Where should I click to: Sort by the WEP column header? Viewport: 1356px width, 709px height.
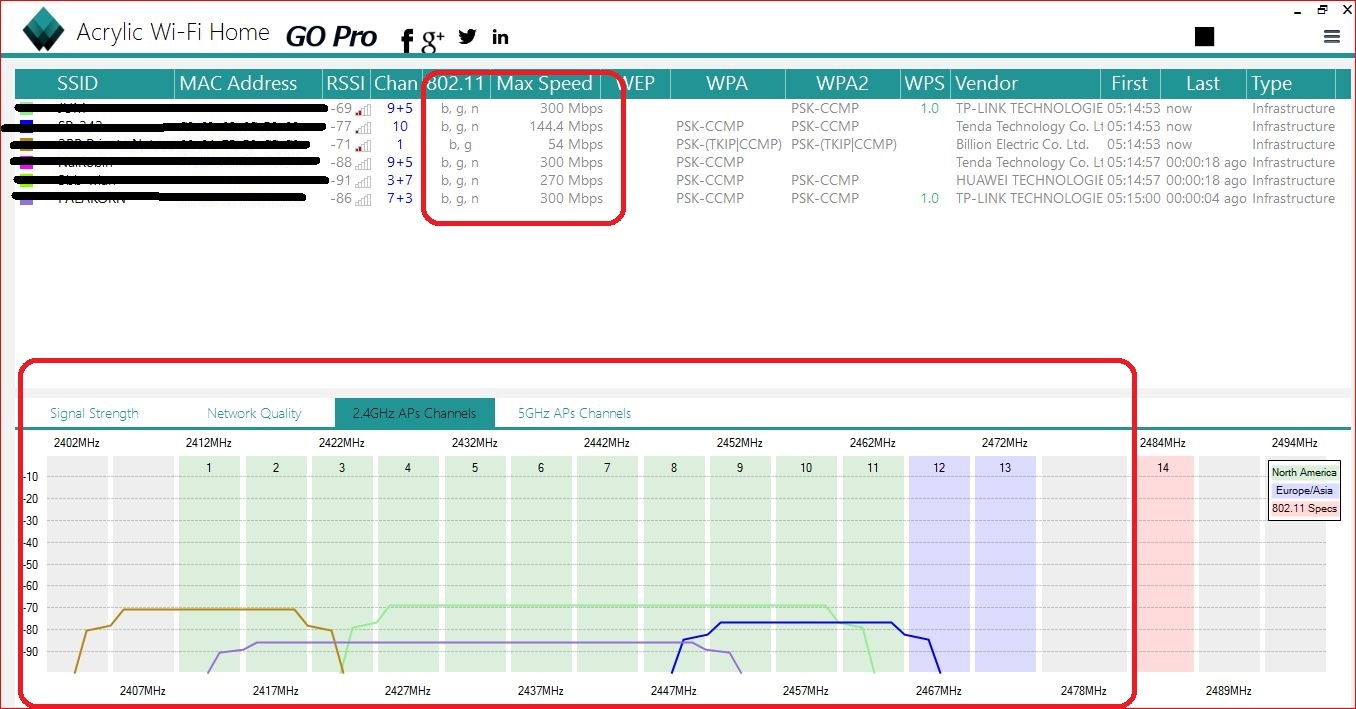(x=635, y=84)
